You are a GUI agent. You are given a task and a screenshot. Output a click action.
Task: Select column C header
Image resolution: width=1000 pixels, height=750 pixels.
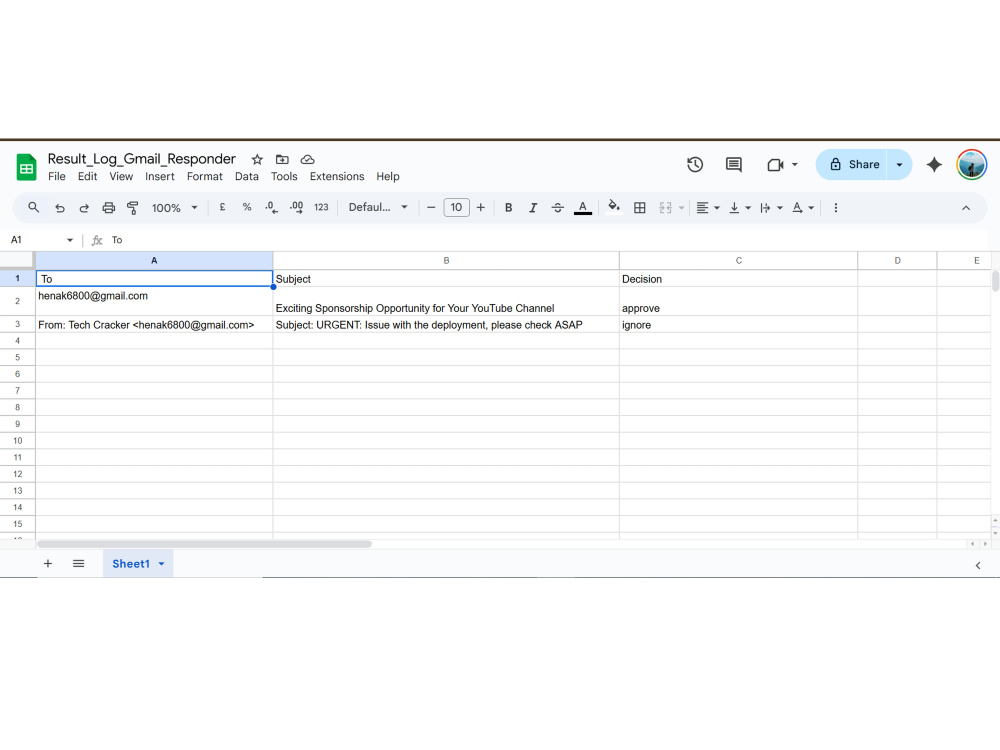click(739, 260)
